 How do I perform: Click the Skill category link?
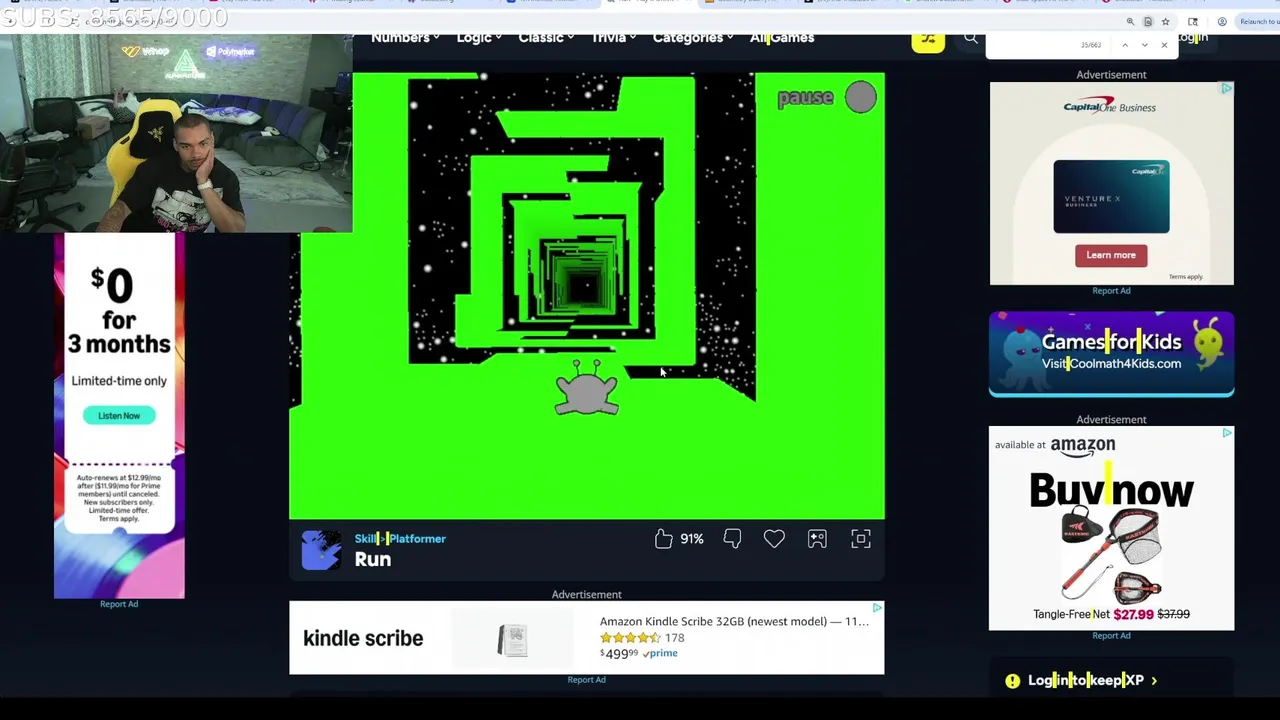365,538
